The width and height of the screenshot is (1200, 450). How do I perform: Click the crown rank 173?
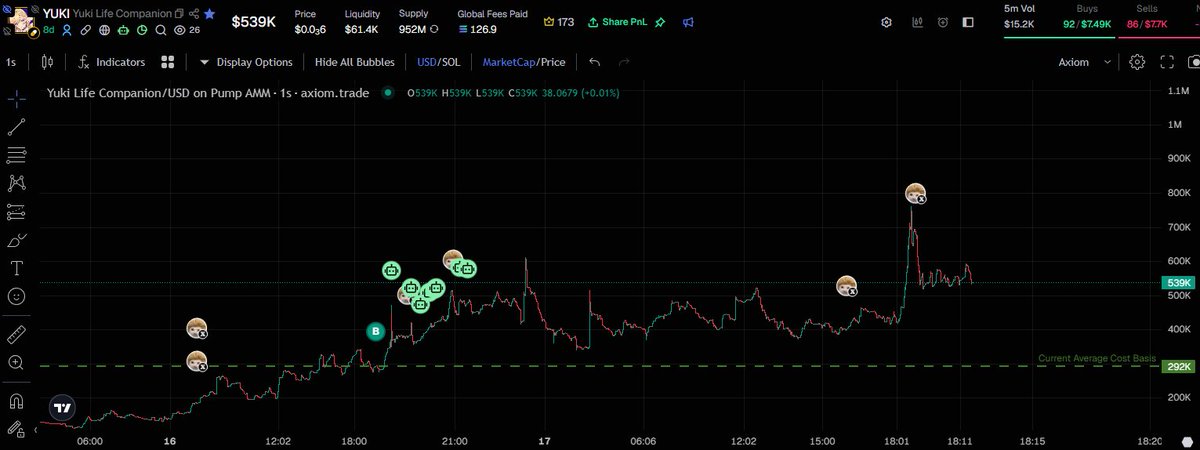click(x=559, y=22)
